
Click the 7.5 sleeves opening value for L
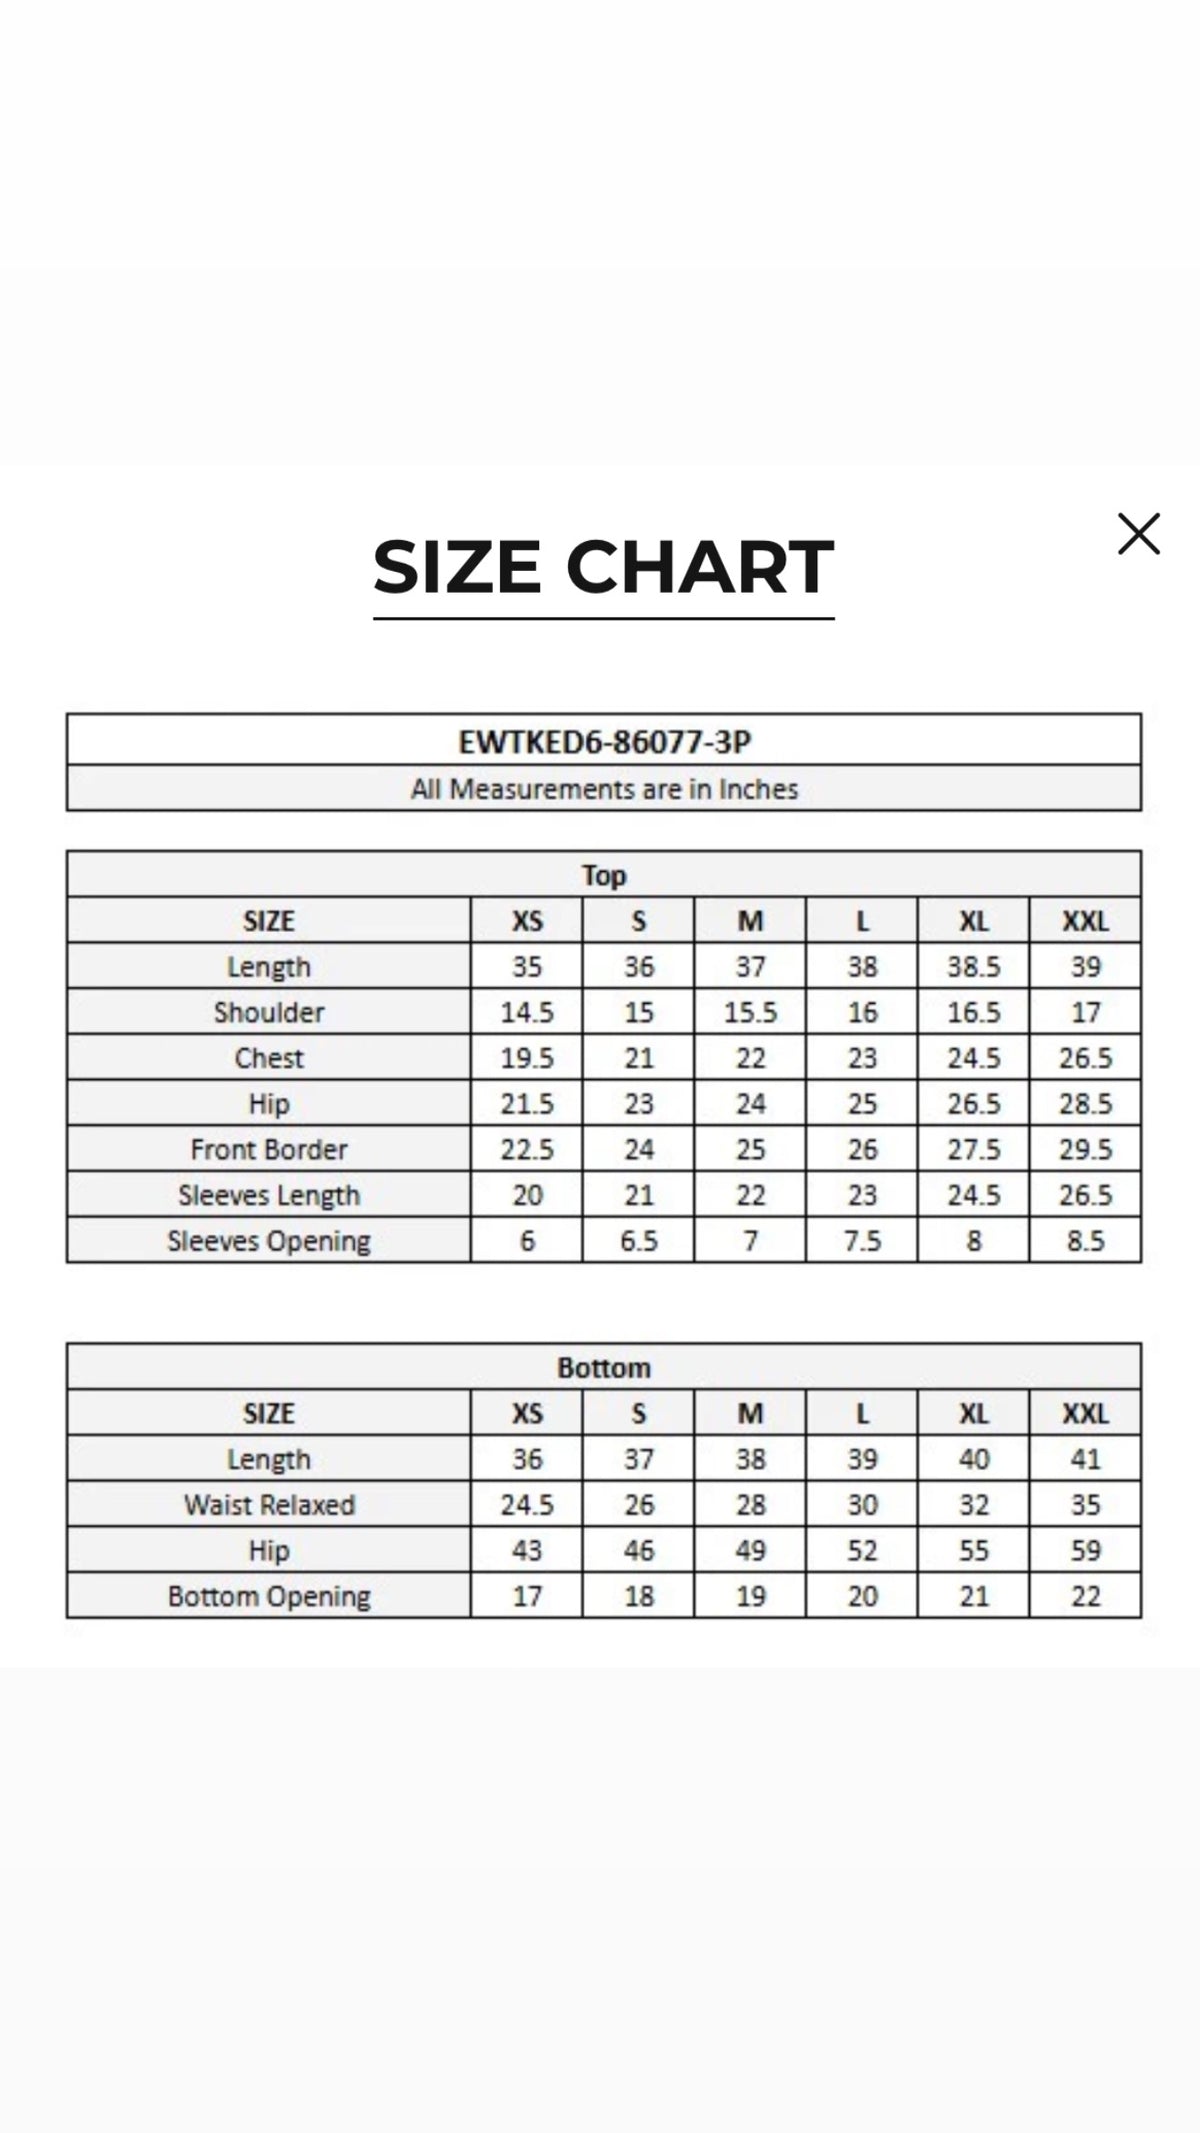(x=862, y=1241)
